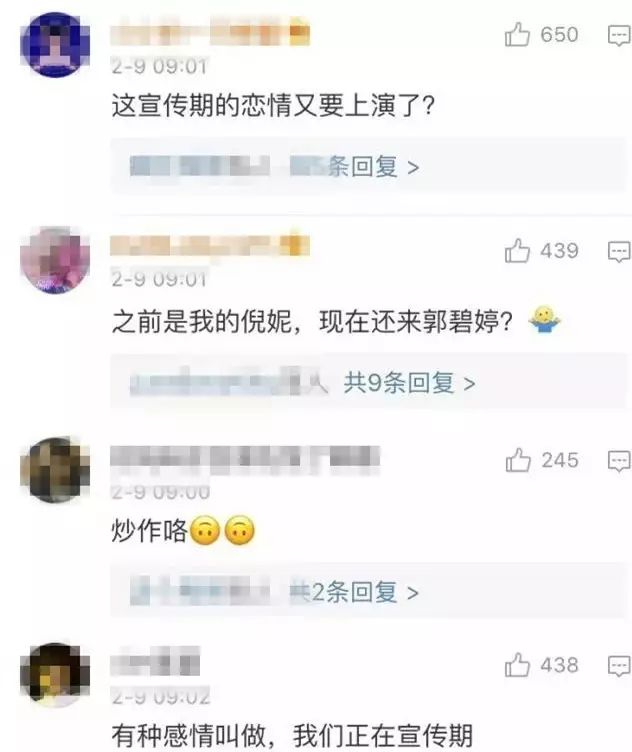Reply icon beside the 650 likes count

pos(619,36)
